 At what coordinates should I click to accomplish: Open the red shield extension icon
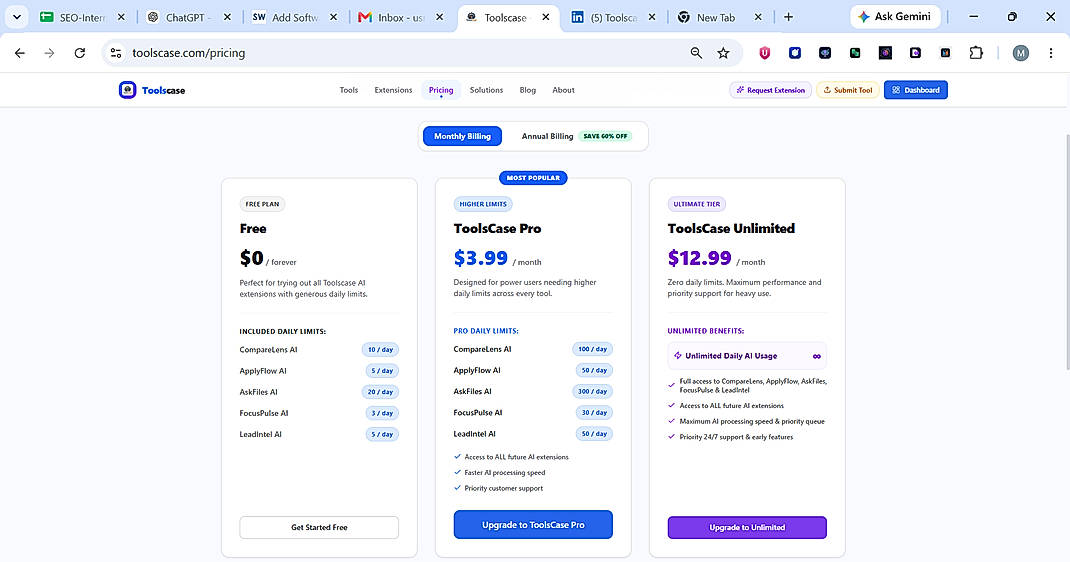click(x=765, y=53)
